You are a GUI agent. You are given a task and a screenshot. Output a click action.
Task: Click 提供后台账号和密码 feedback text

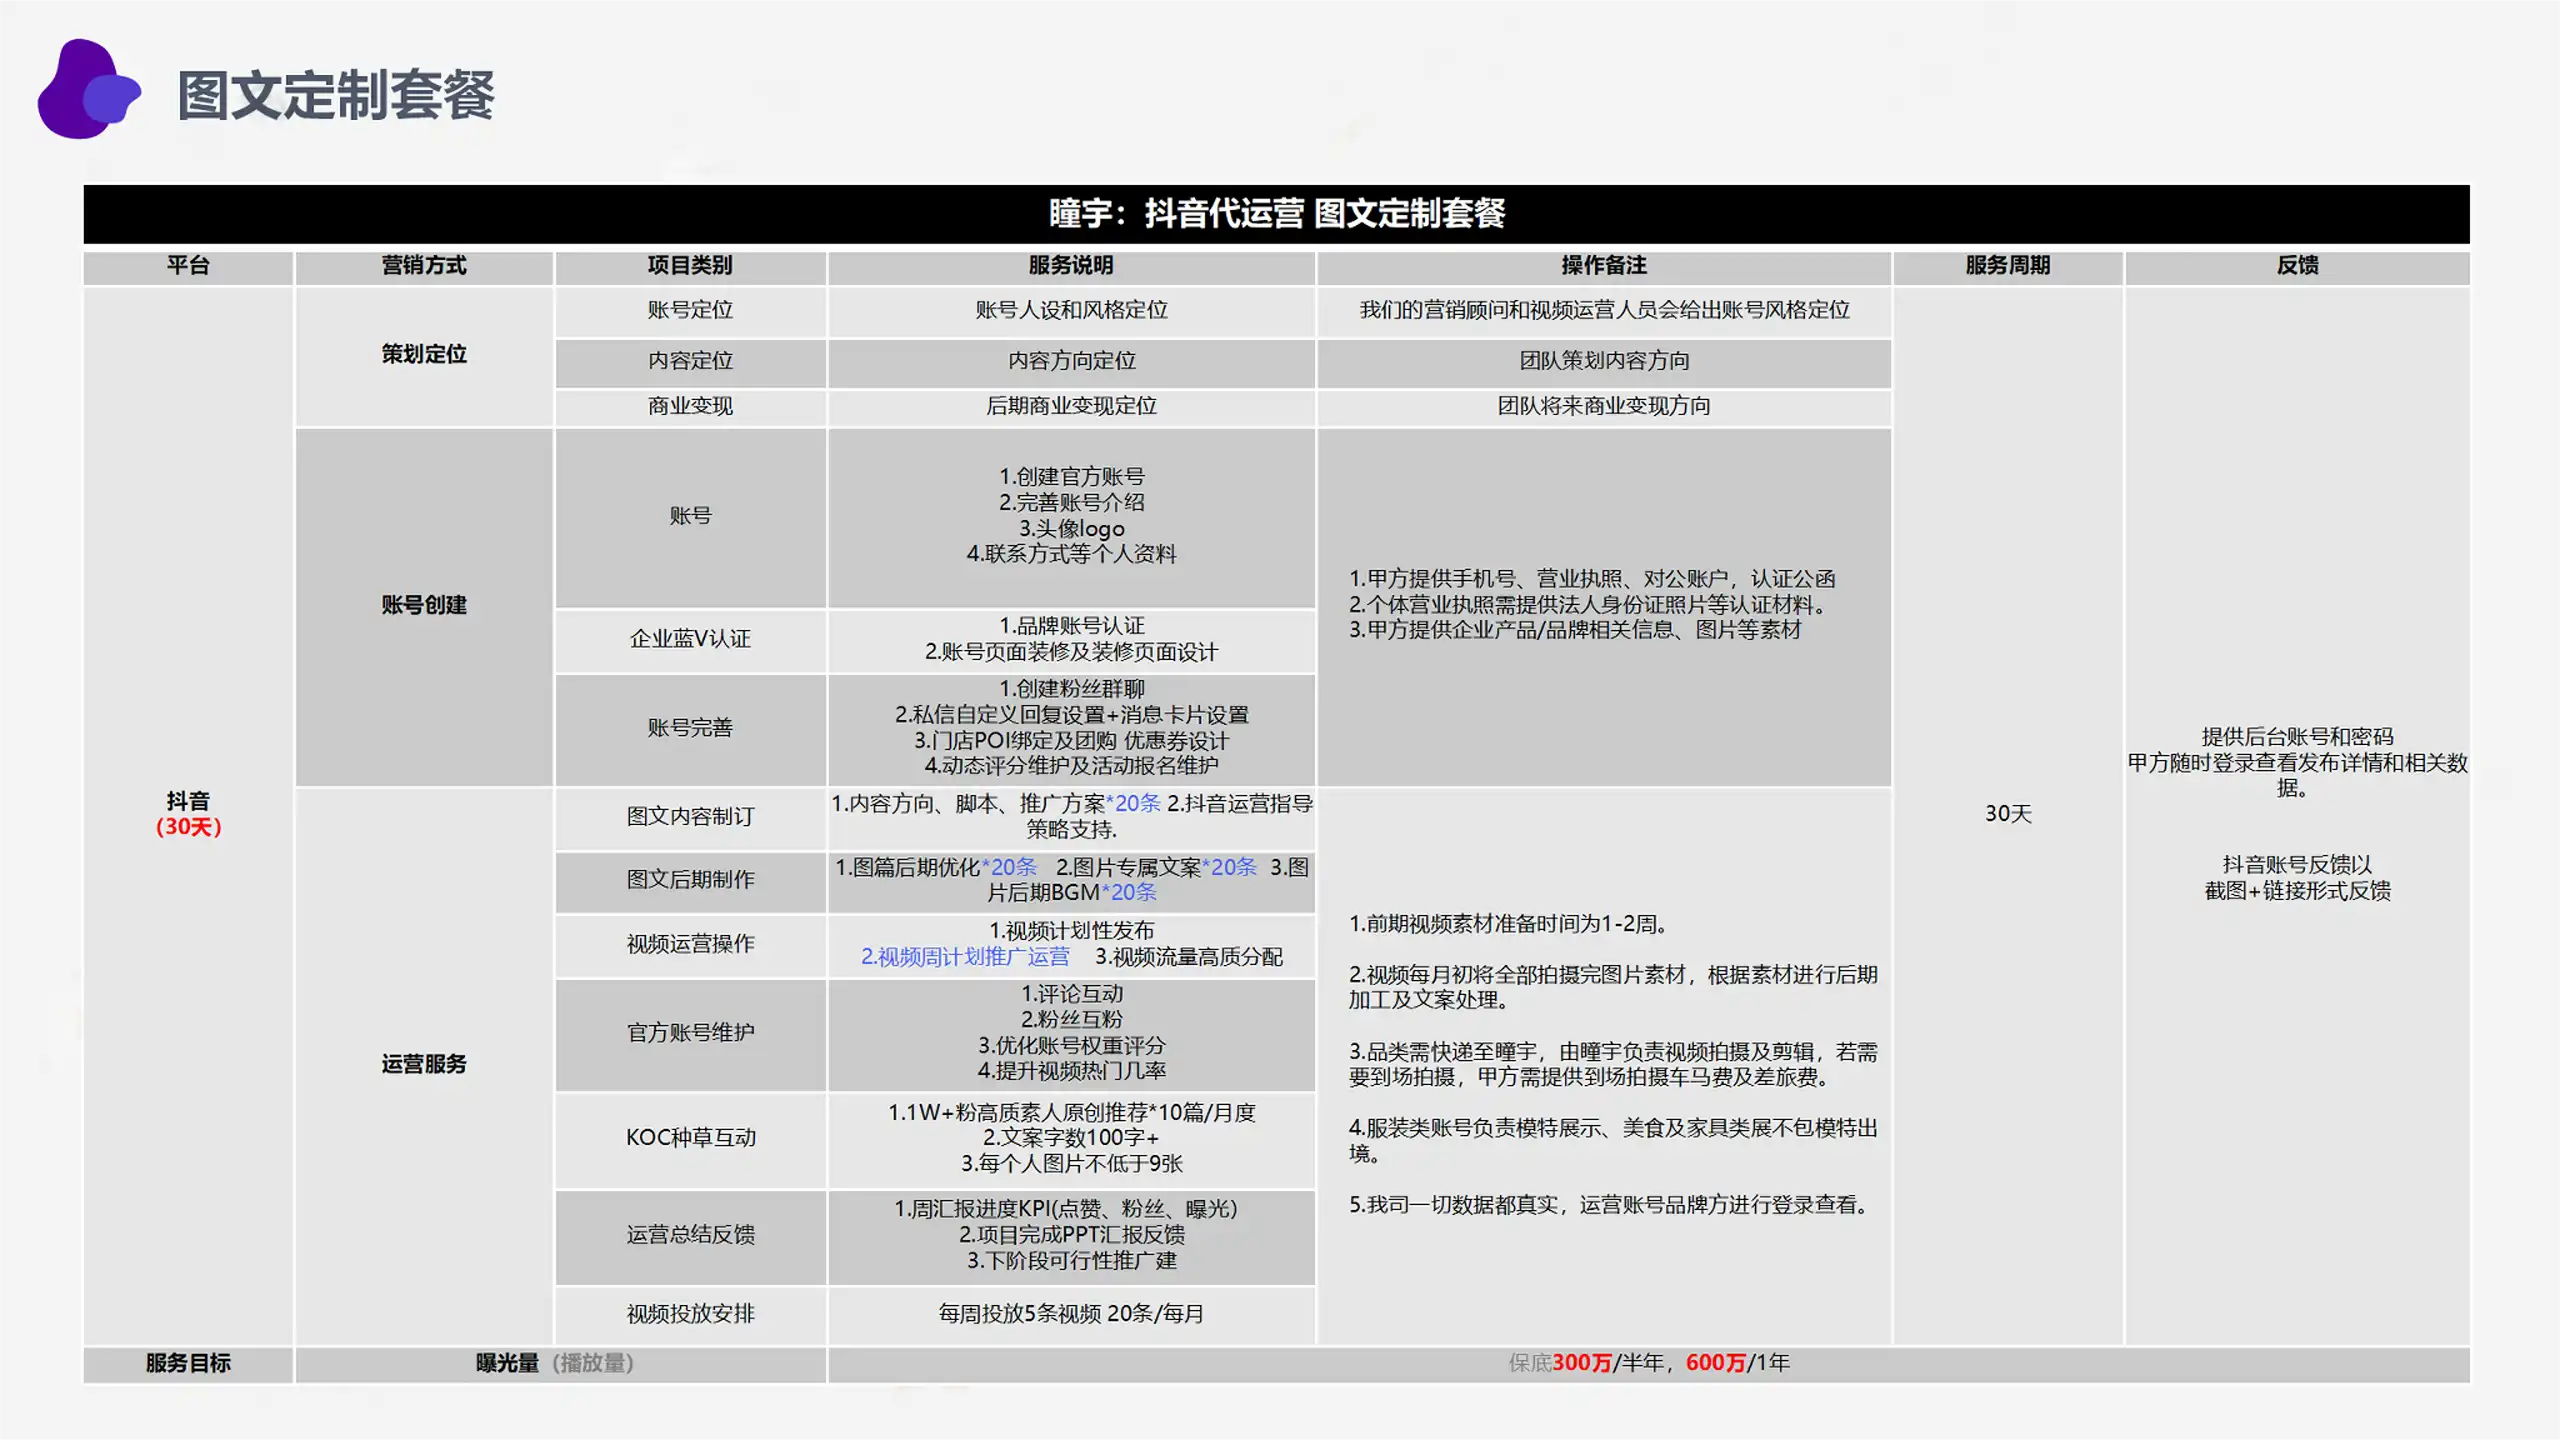point(2297,738)
